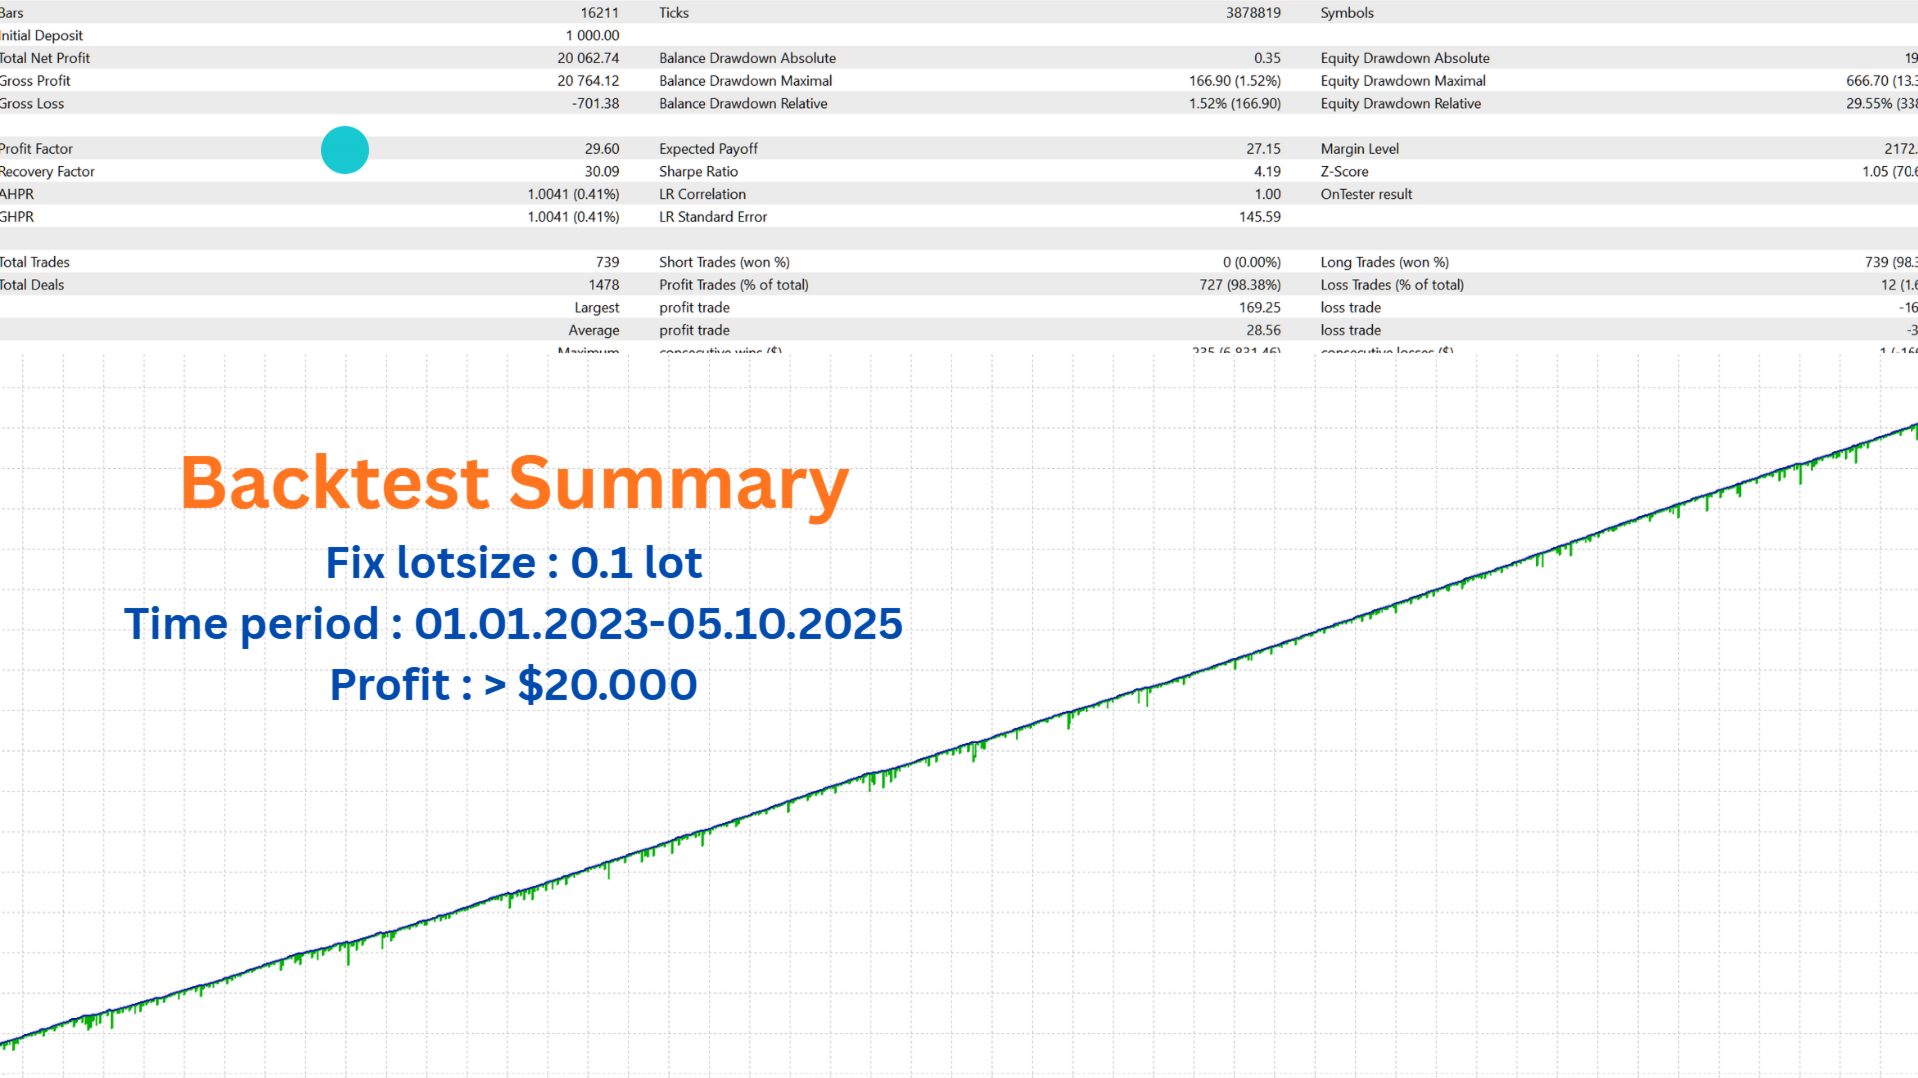Image resolution: width=1918 pixels, height=1078 pixels.
Task: Click the Backtest Summary heading
Action: coord(512,483)
